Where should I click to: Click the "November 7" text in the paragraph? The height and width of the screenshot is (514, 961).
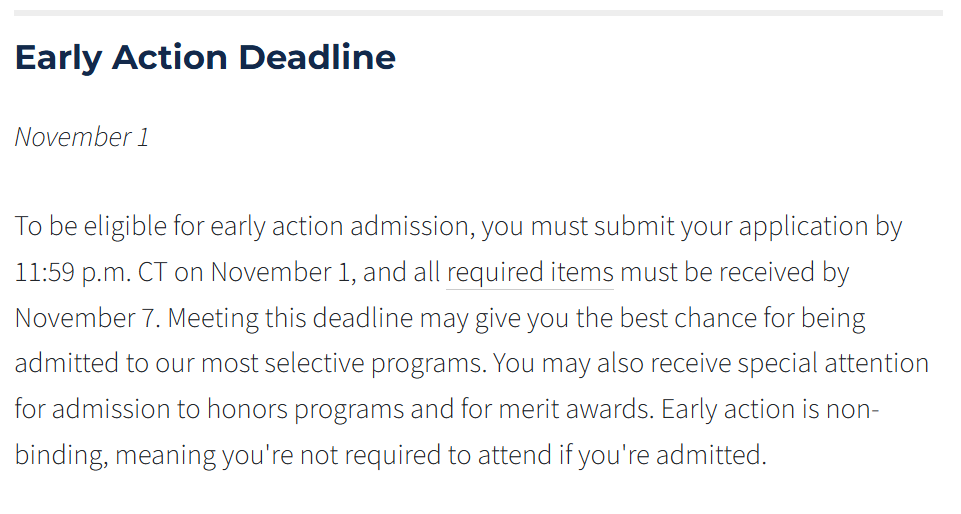point(86,318)
